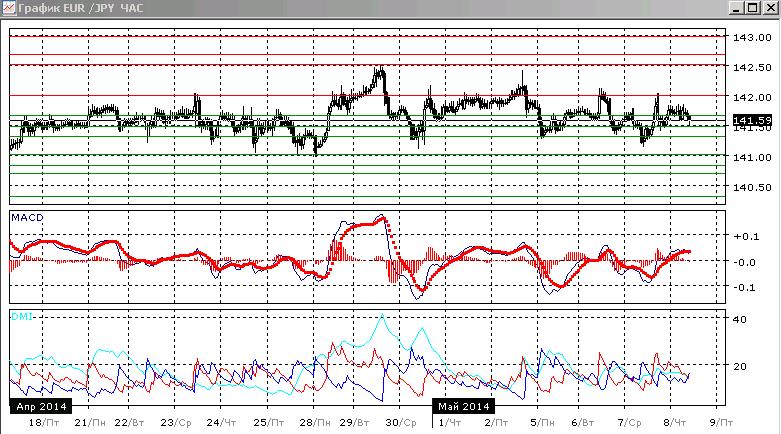The width and height of the screenshot is (781, 434).
Task: Close the EUR/JPY chart window
Action: (770, 8)
